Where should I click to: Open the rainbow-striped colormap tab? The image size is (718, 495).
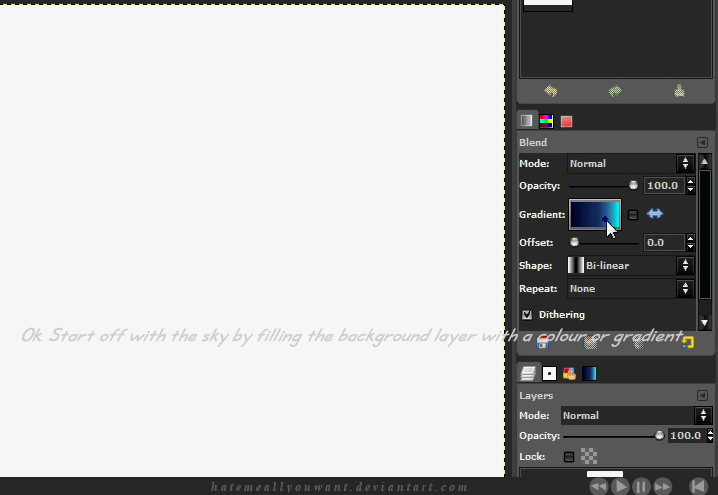pyautogui.click(x=546, y=121)
